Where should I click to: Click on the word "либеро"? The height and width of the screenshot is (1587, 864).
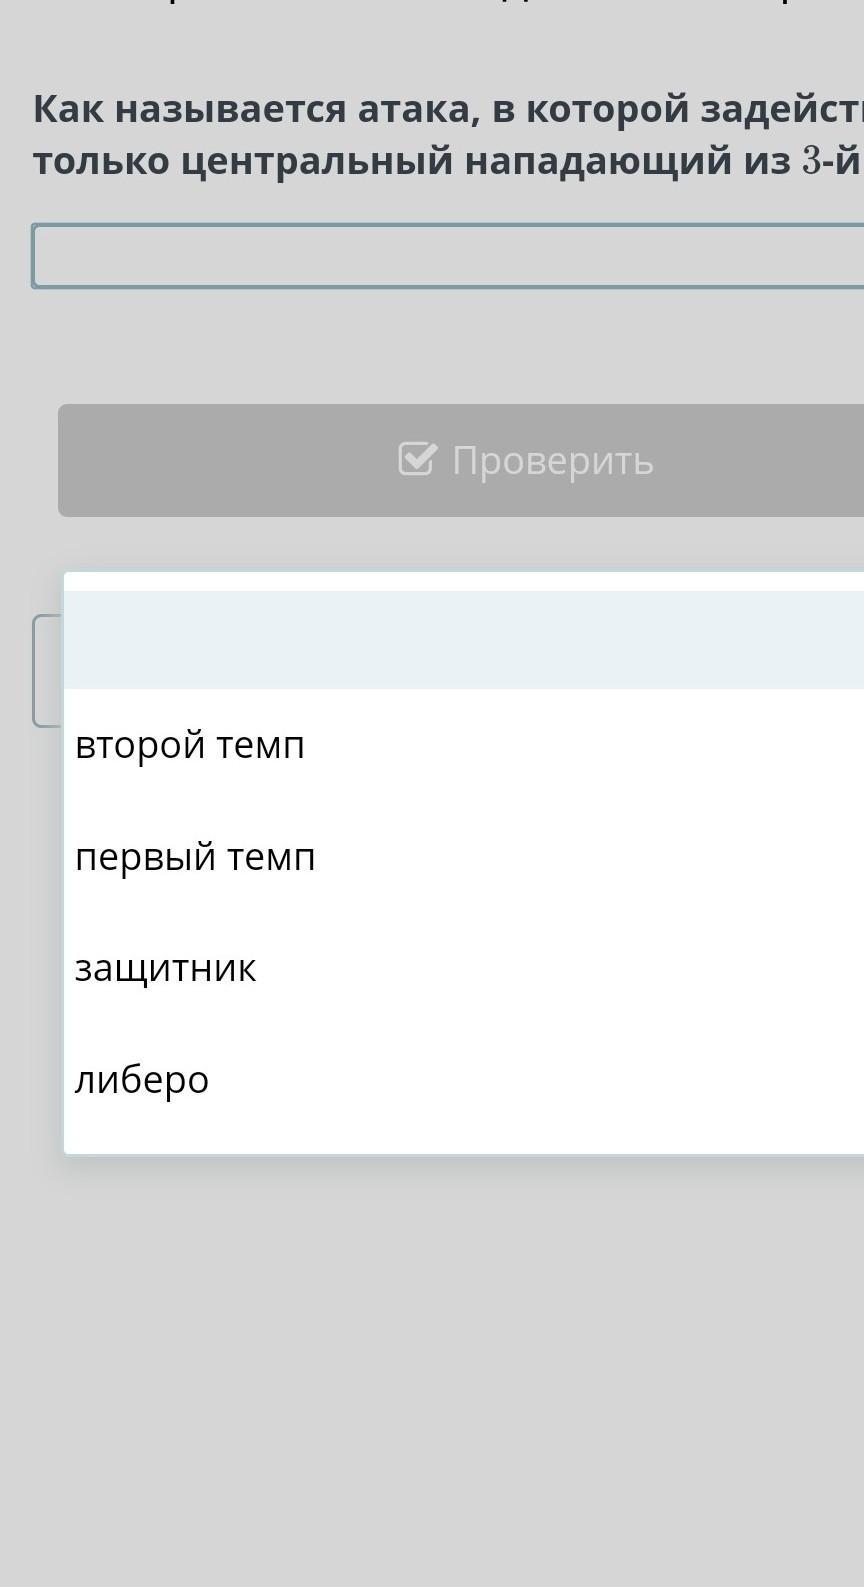point(142,1081)
